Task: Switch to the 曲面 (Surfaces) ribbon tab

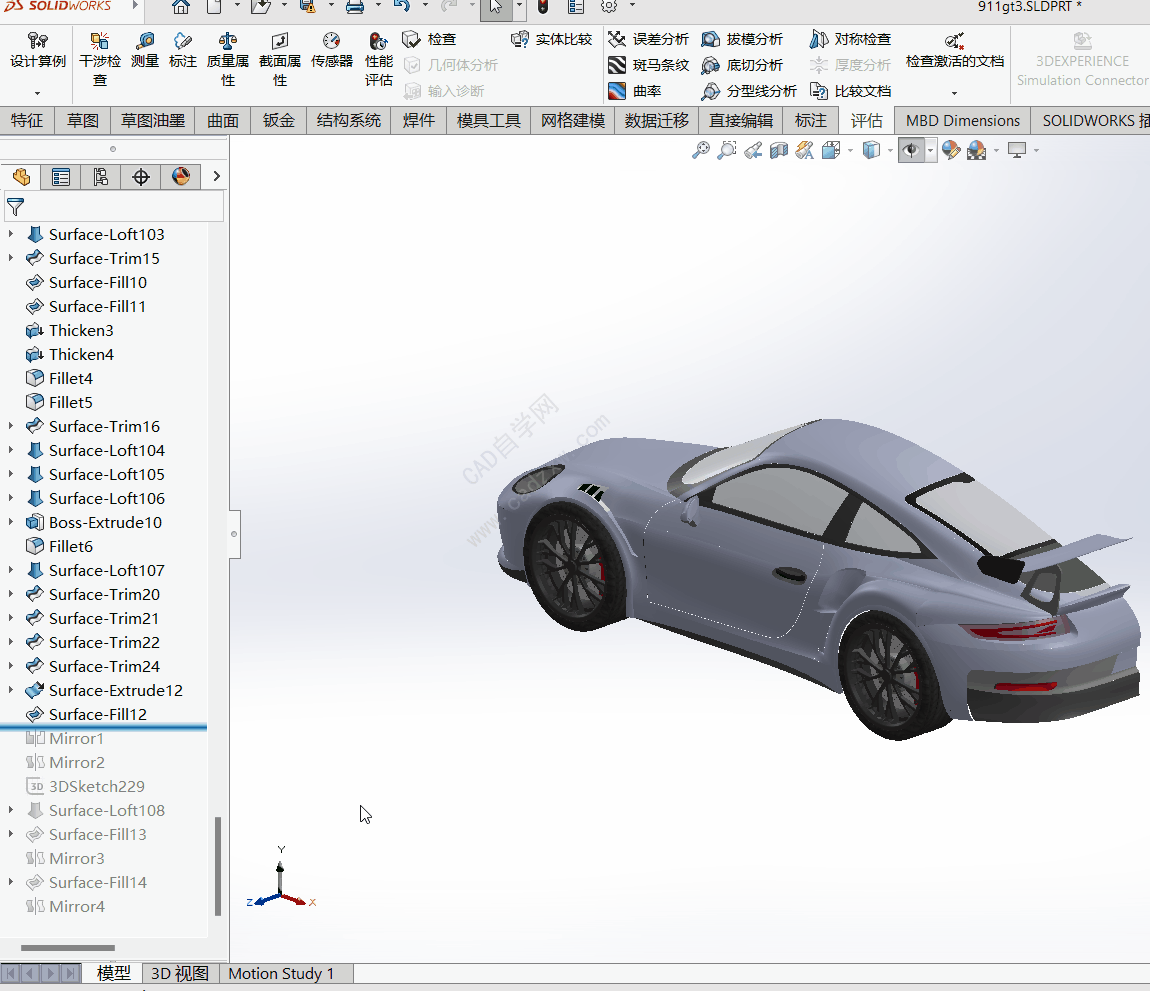Action: coord(223,120)
